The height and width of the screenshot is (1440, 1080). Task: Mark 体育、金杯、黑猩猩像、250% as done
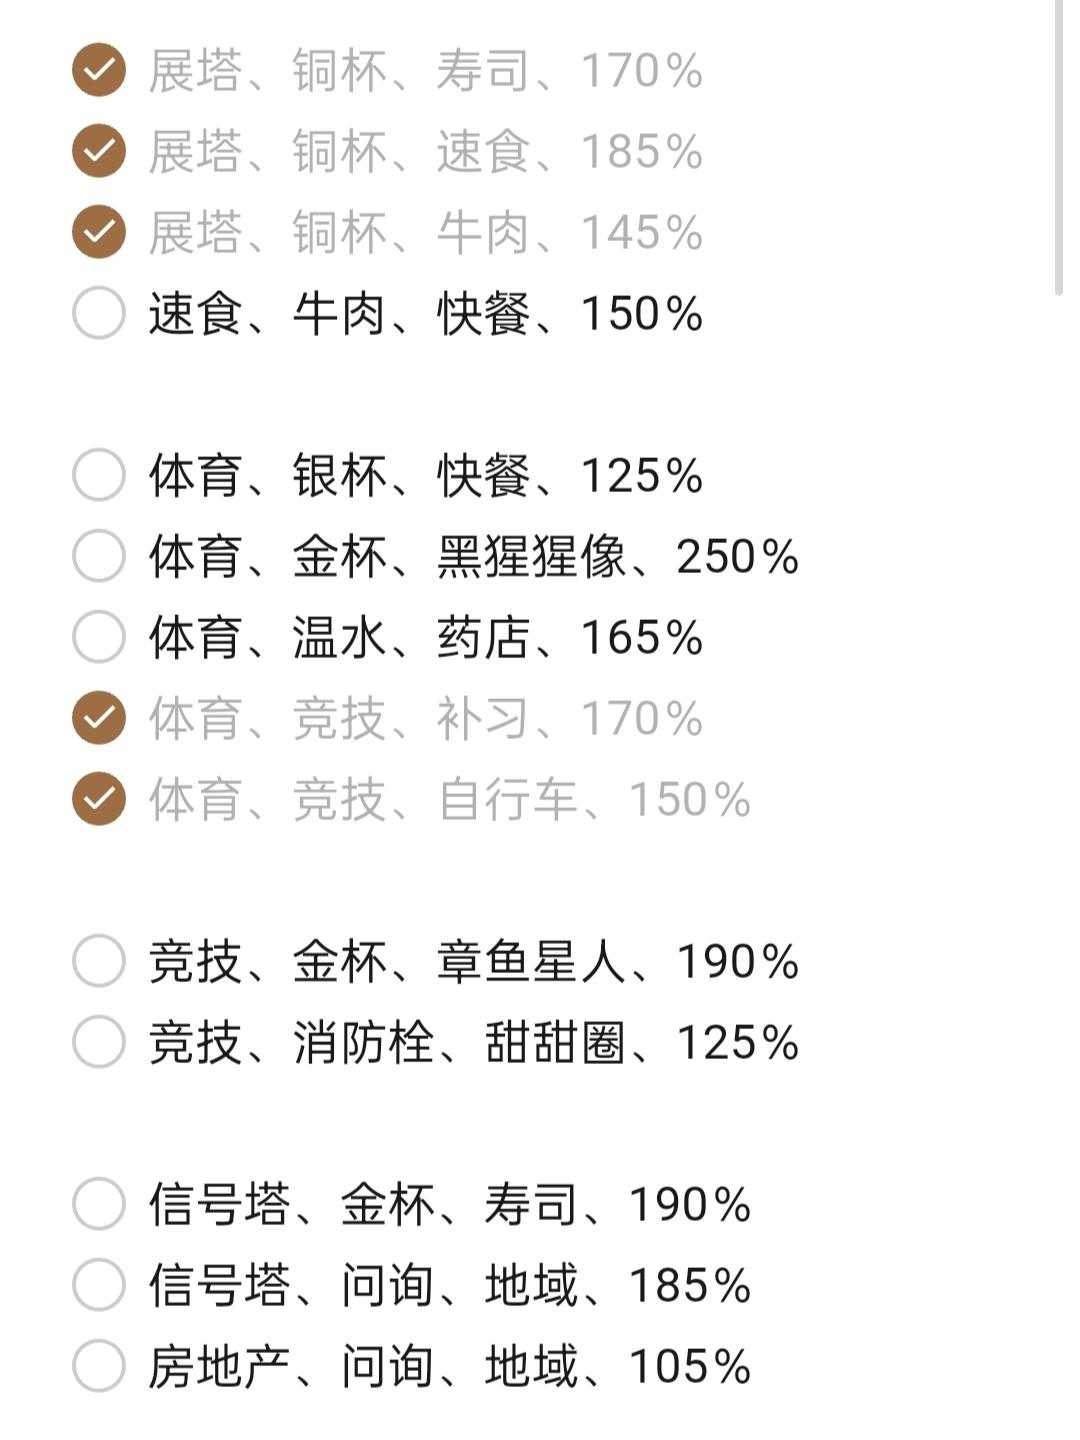tap(99, 556)
